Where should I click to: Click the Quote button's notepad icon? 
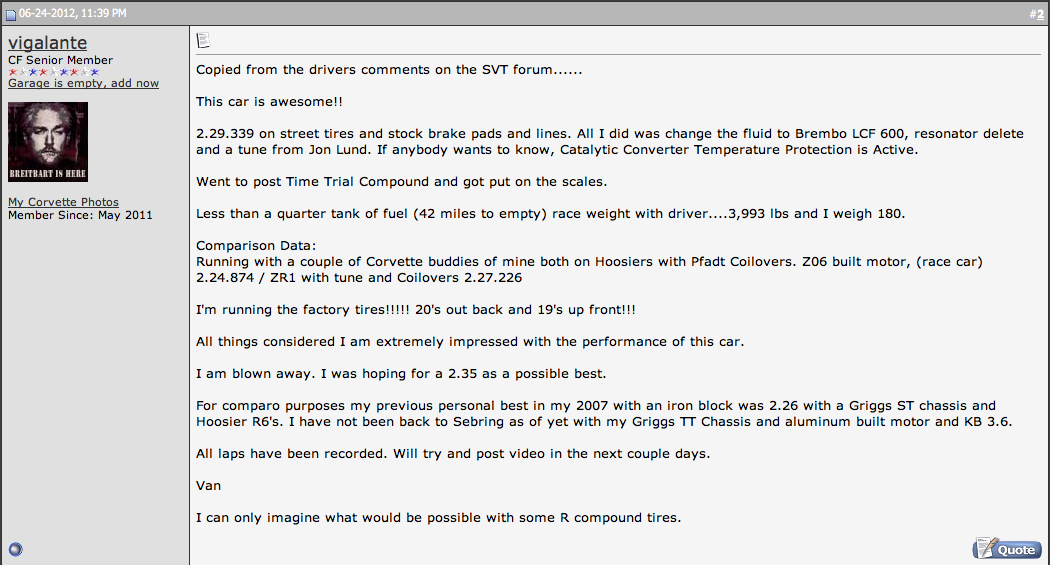point(984,548)
